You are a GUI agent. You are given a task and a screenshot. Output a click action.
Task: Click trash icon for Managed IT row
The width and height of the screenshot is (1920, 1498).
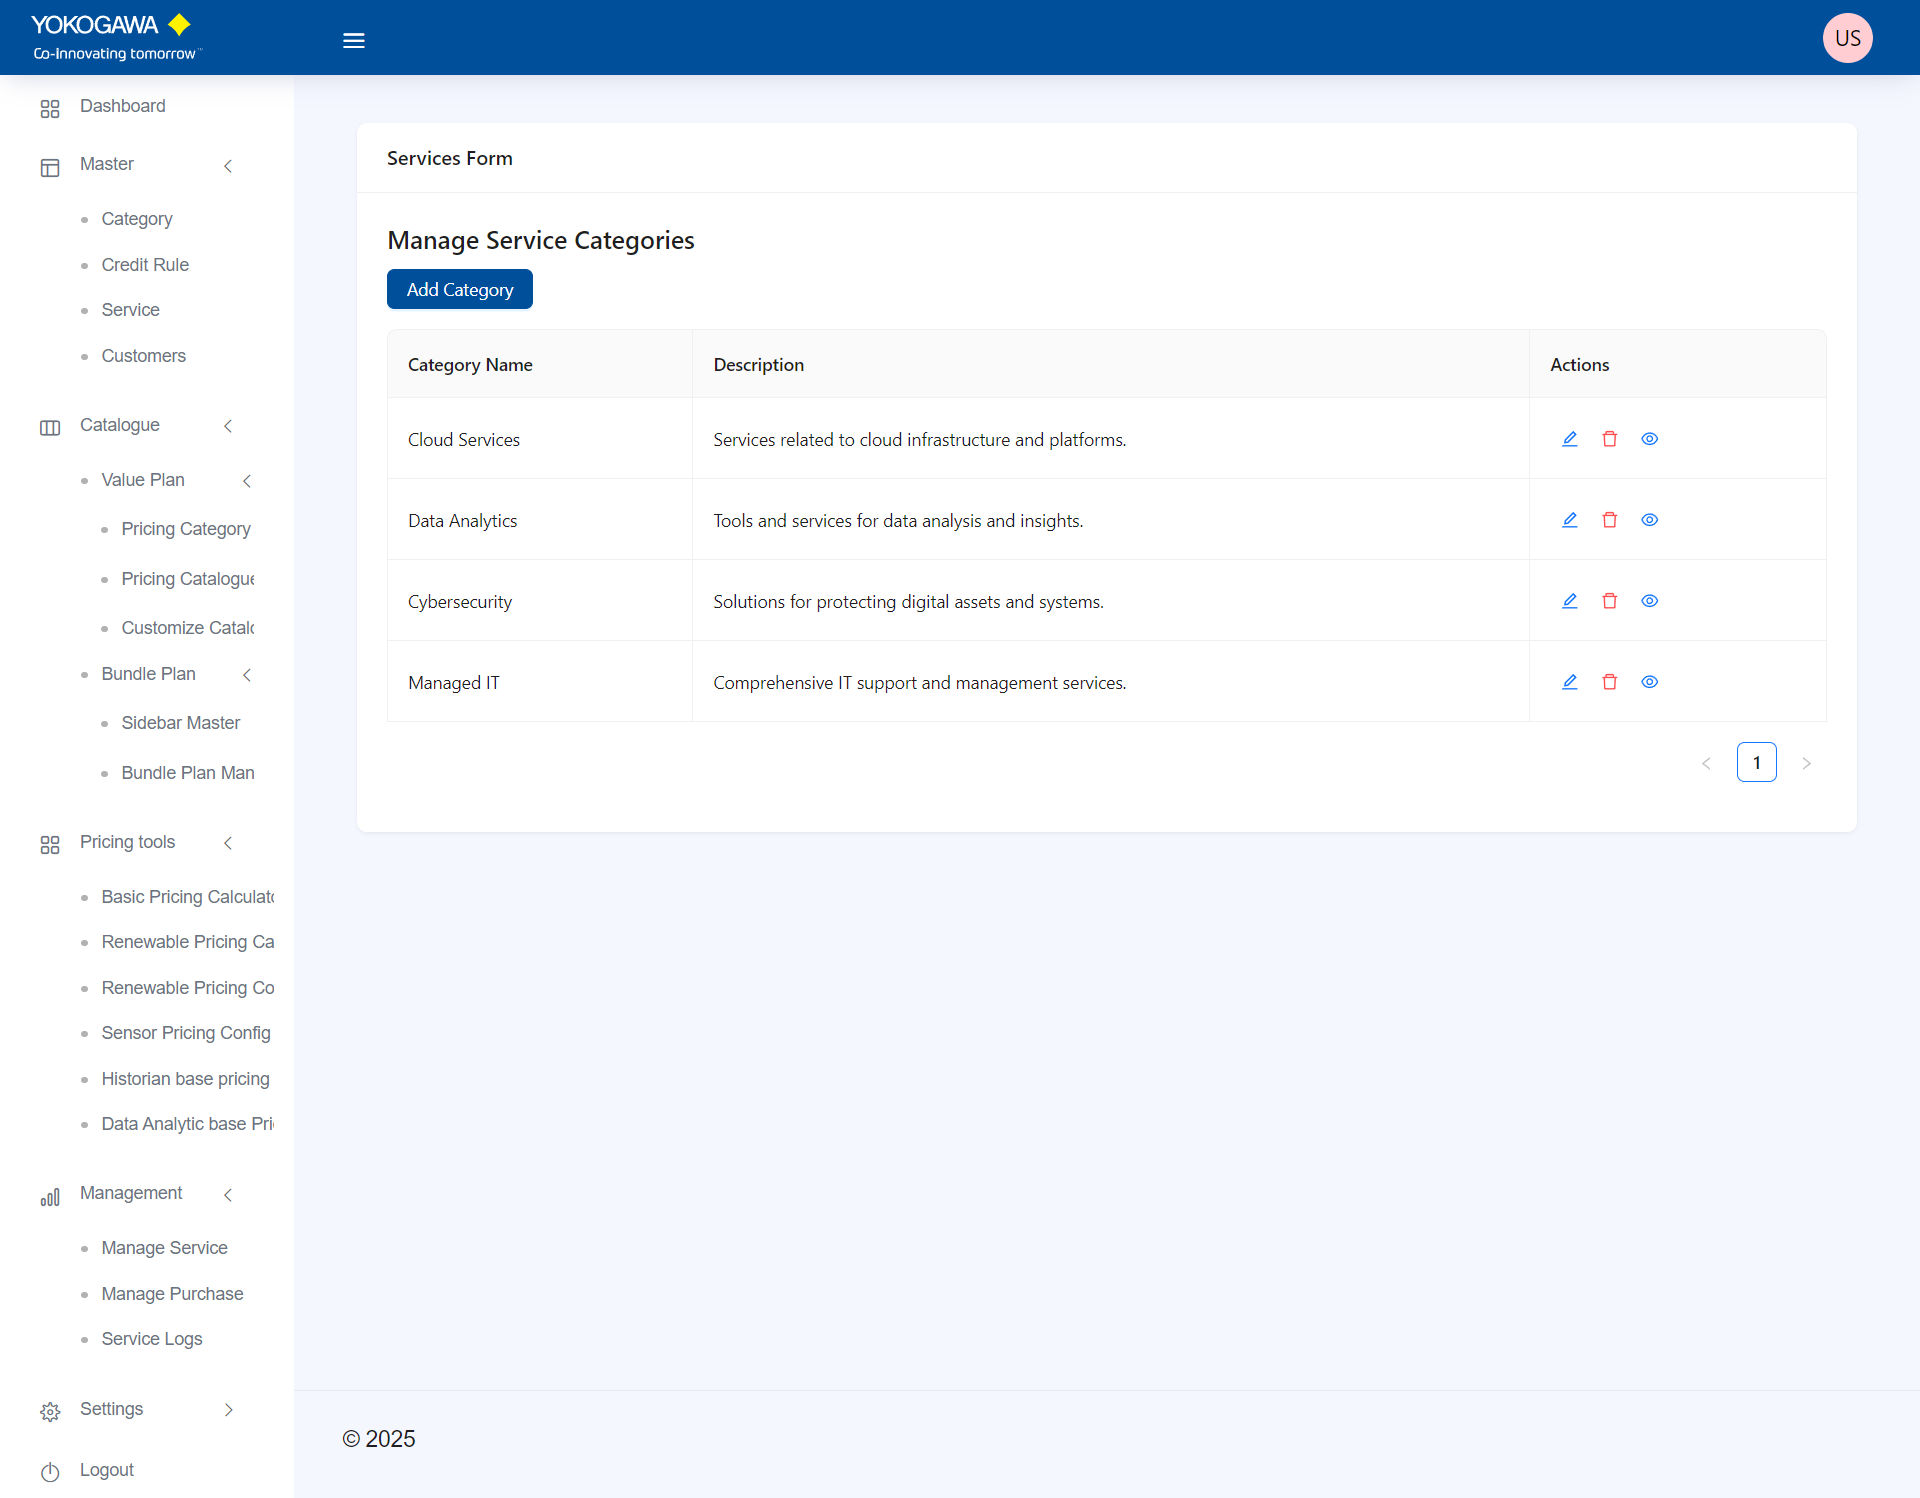[1609, 682]
